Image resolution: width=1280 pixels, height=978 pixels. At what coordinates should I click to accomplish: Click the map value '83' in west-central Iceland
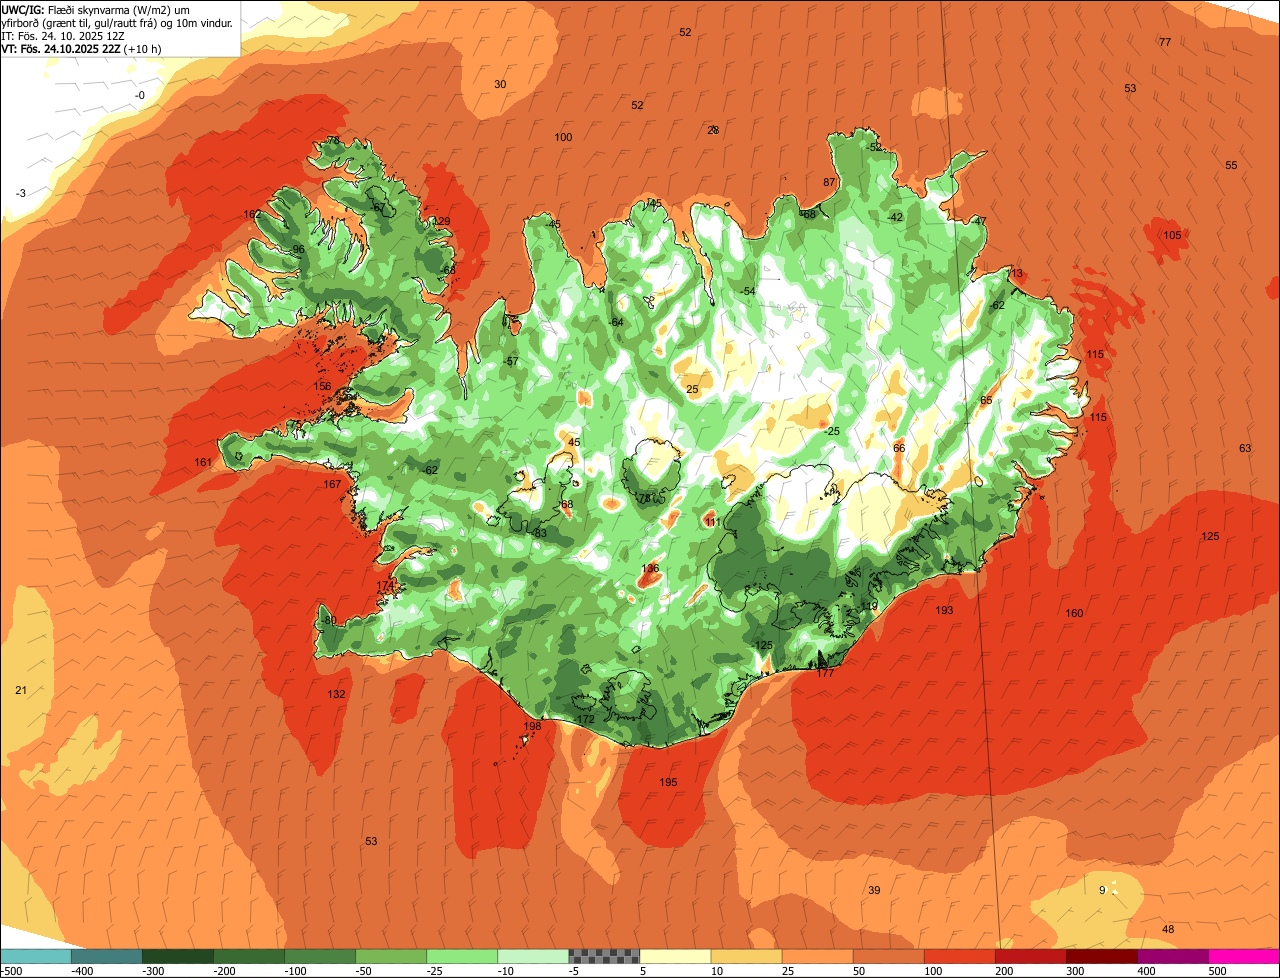tap(541, 533)
